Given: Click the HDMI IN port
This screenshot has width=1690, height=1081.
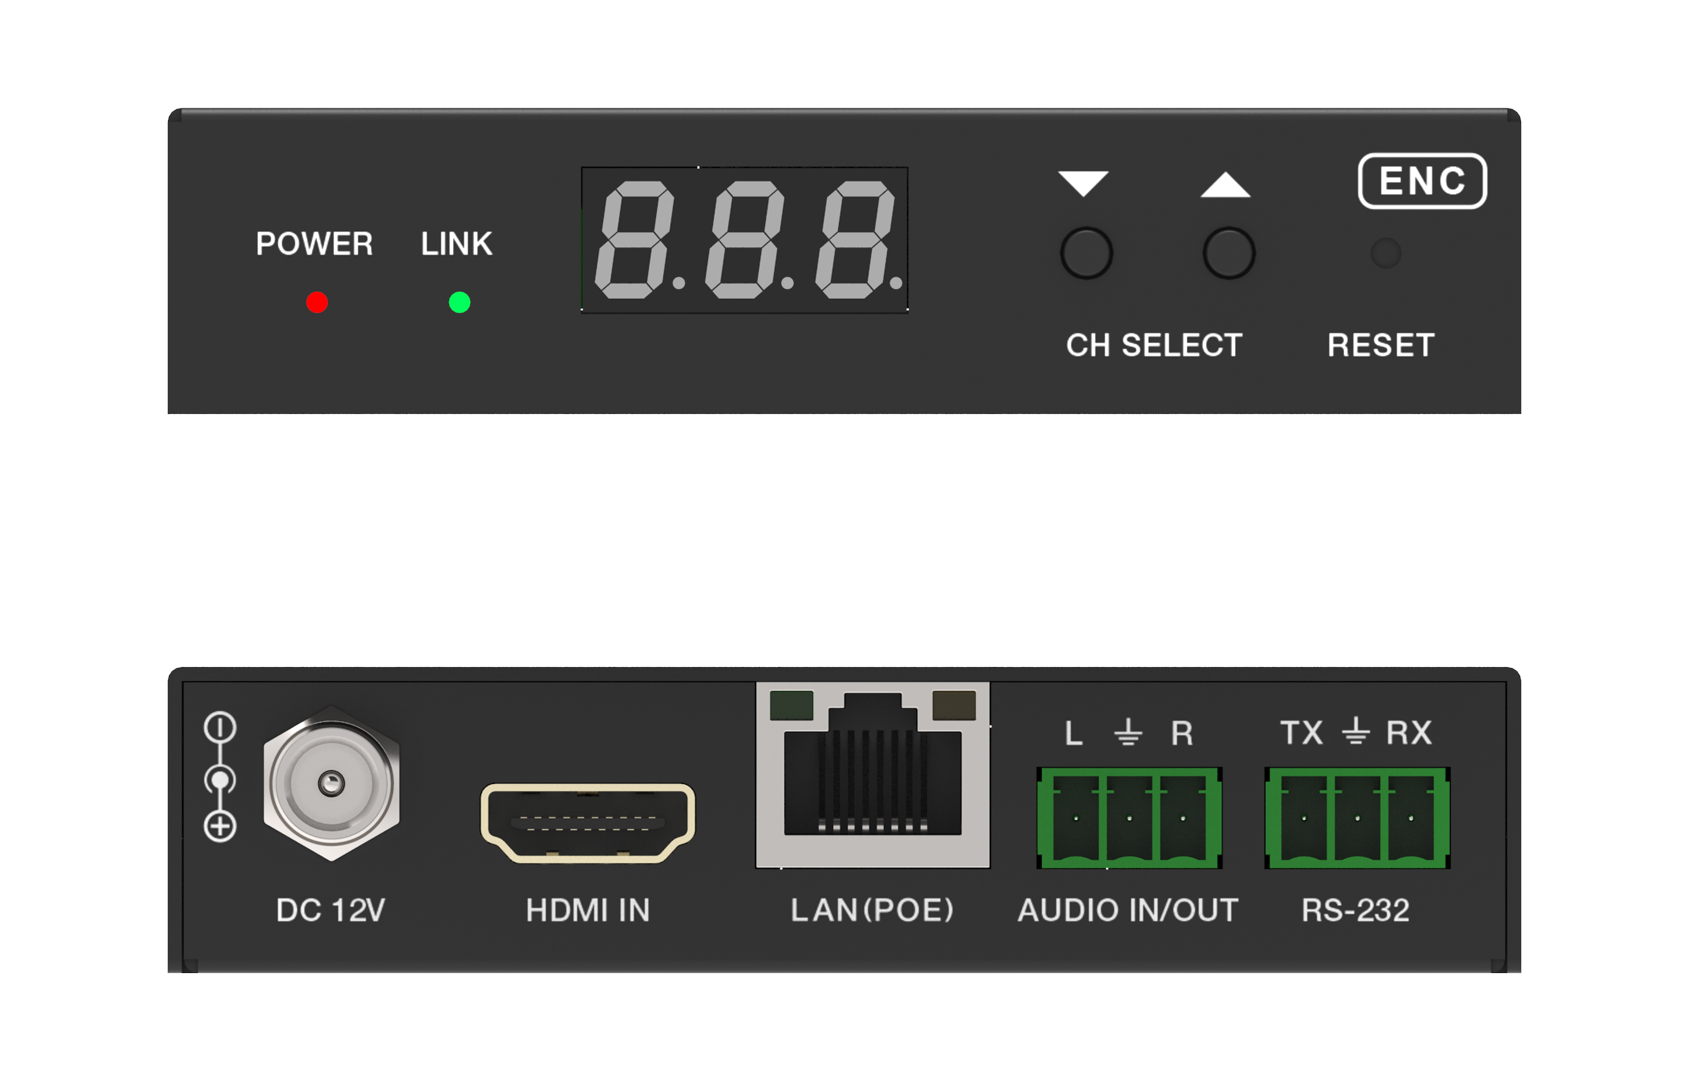Looking at the screenshot, I should click(x=588, y=823).
